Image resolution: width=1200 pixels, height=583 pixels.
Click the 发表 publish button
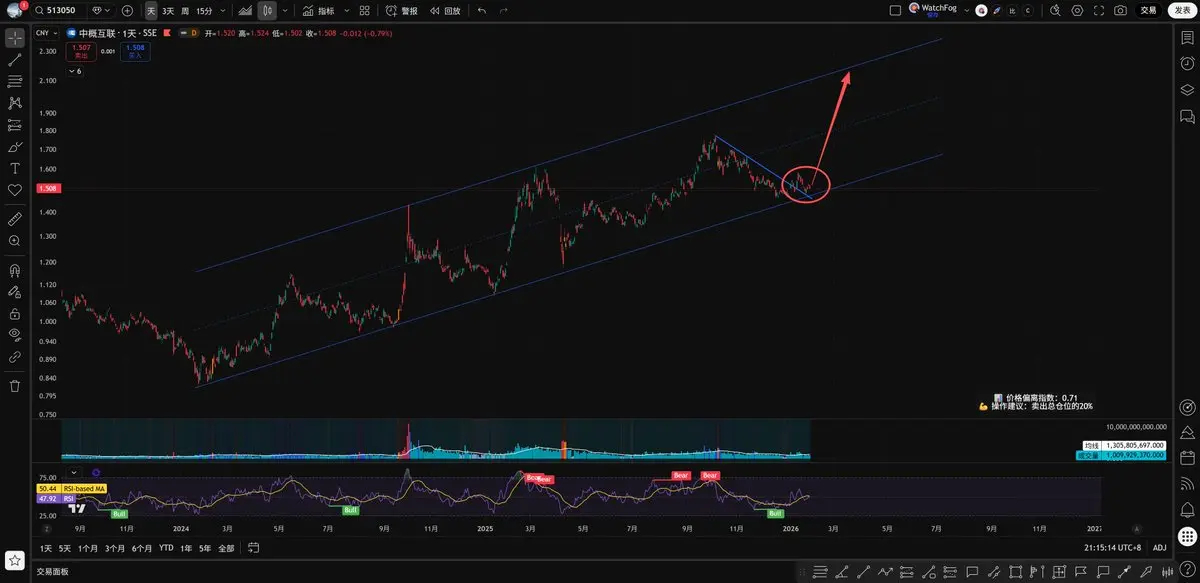(x=1181, y=10)
